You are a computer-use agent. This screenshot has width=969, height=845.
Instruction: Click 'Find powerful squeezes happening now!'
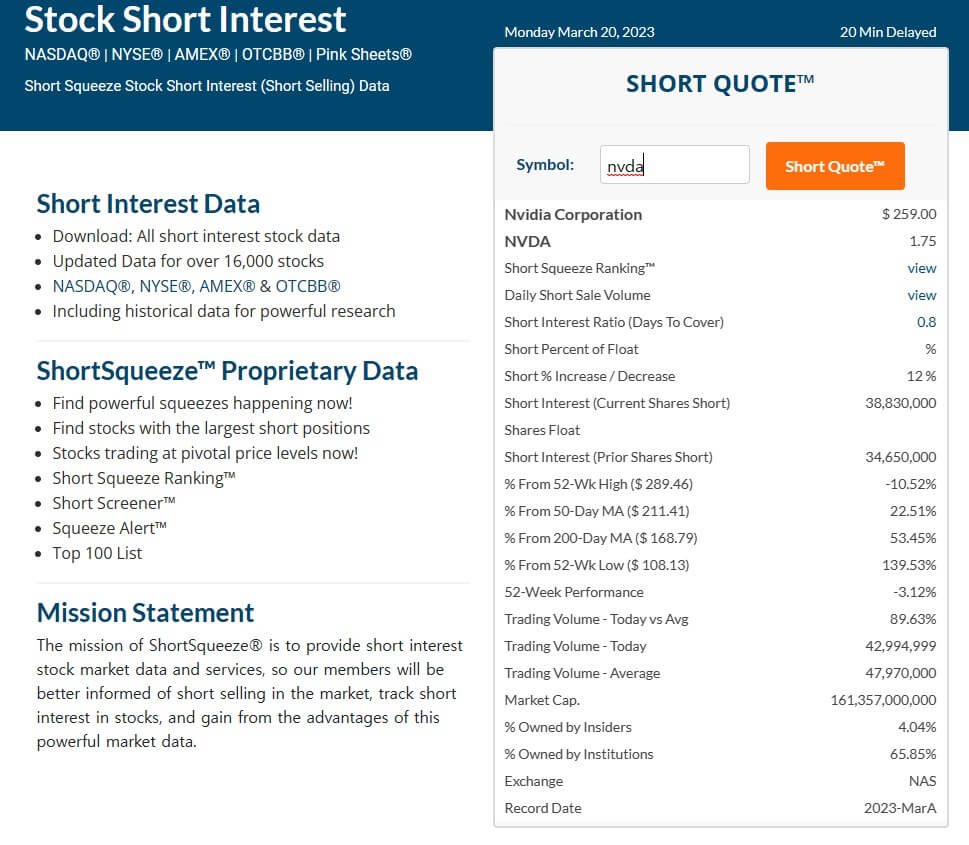click(202, 403)
